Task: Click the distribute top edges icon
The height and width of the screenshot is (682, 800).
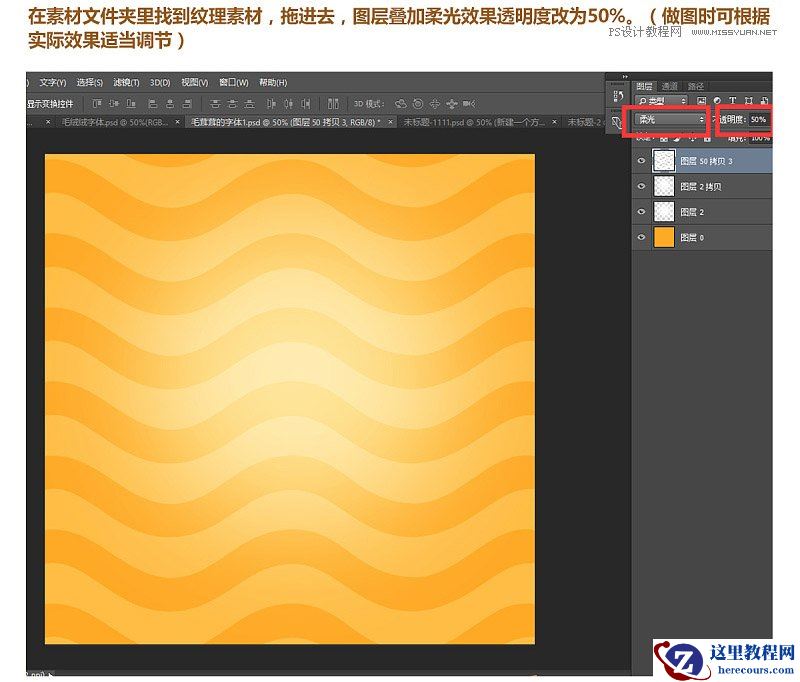Action: pyautogui.click(x=215, y=104)
